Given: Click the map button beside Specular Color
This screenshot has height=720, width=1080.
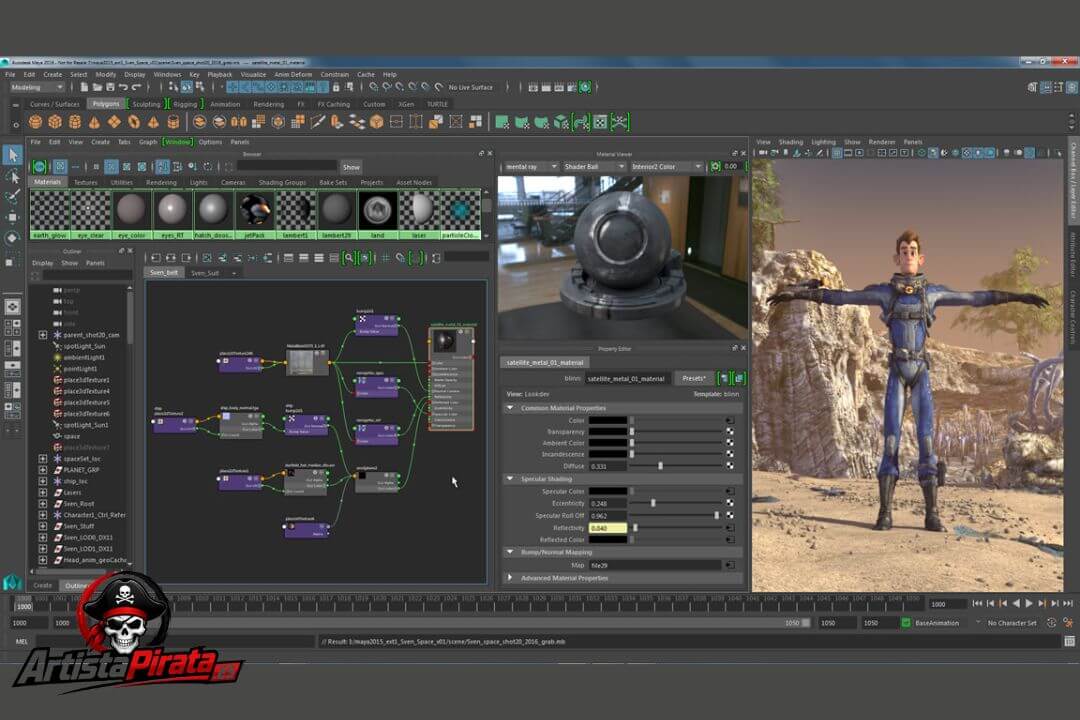Looking at the screenshot, I should (x=729, y=491).
